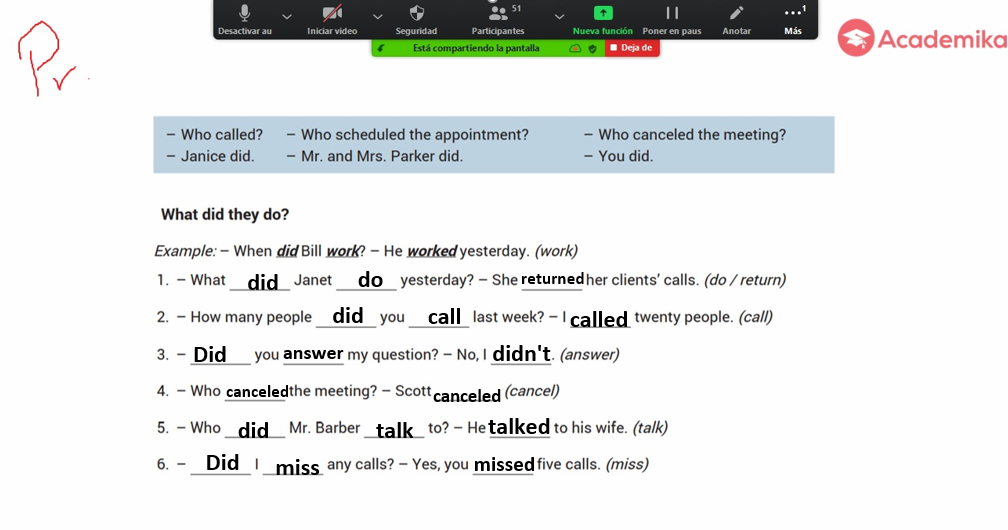Screen dimensions: 1008x530
Task: Click the heading 'What did they do?'
Action: 225,214
